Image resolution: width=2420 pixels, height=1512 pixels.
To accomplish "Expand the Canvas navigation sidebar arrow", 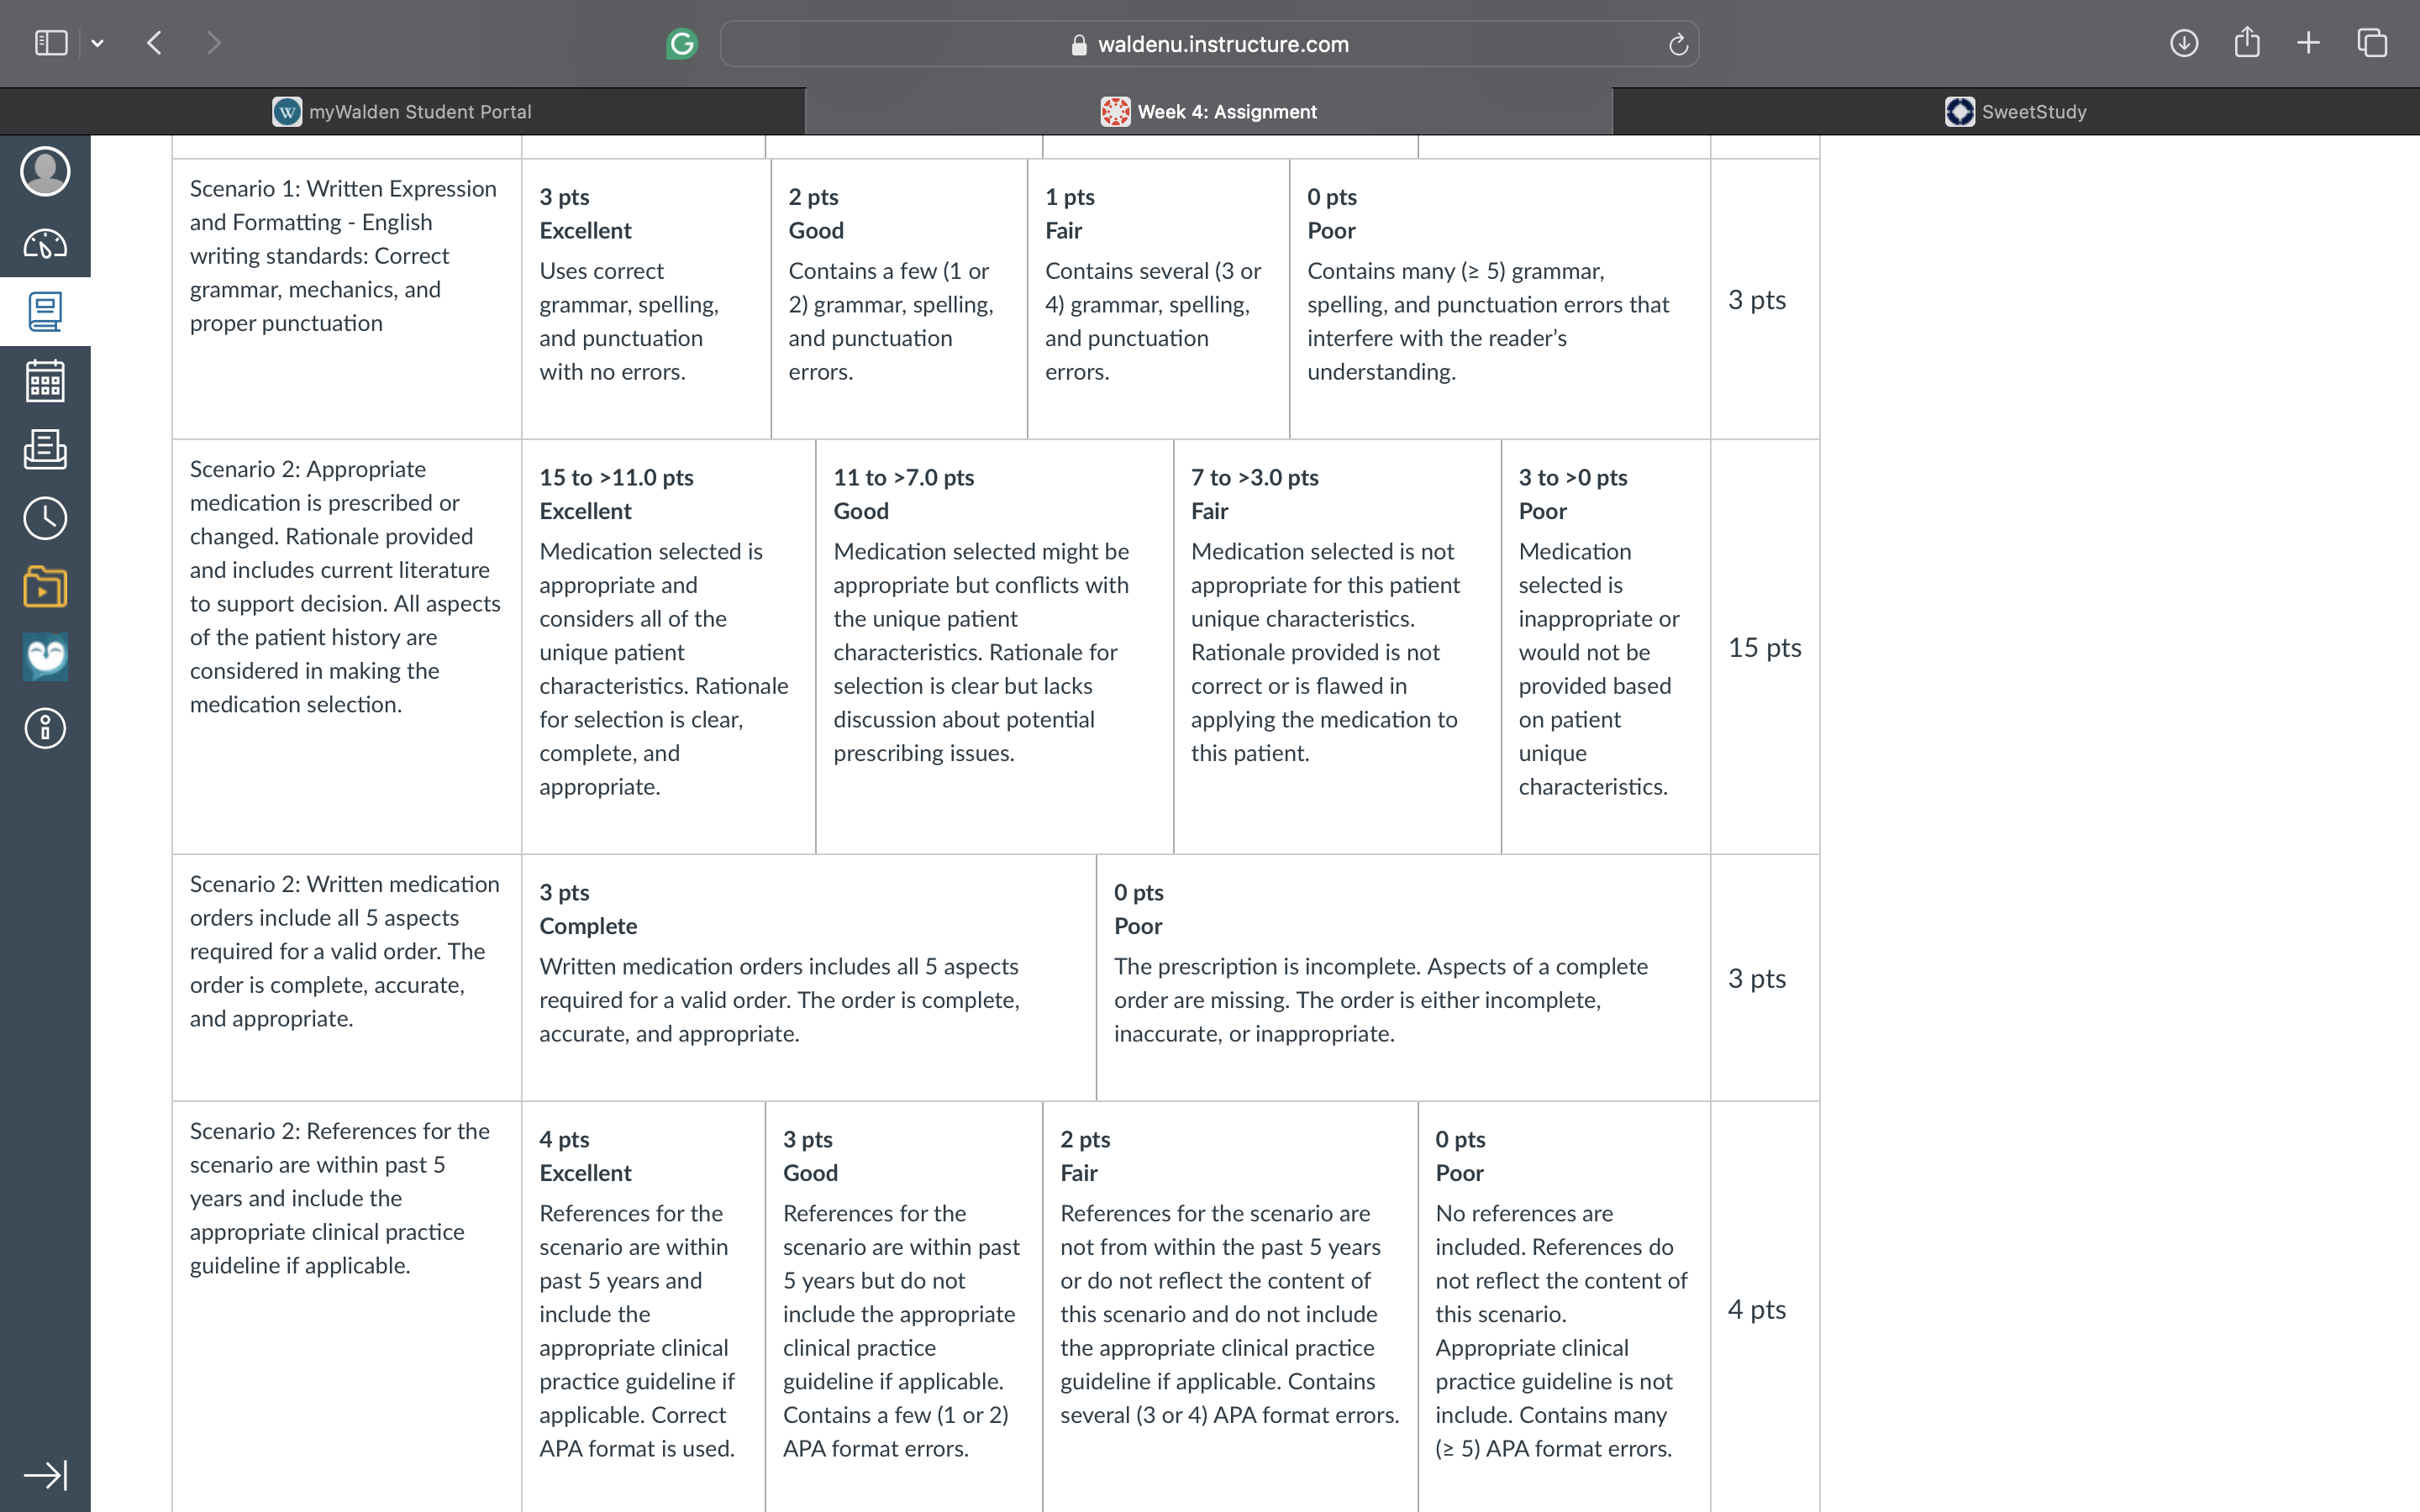I will point(45,1475).
